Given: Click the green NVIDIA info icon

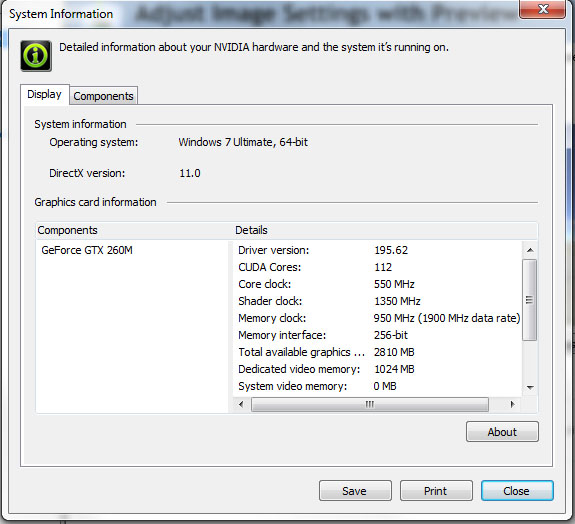Looking at the screenshot, I should coord(36,56).
